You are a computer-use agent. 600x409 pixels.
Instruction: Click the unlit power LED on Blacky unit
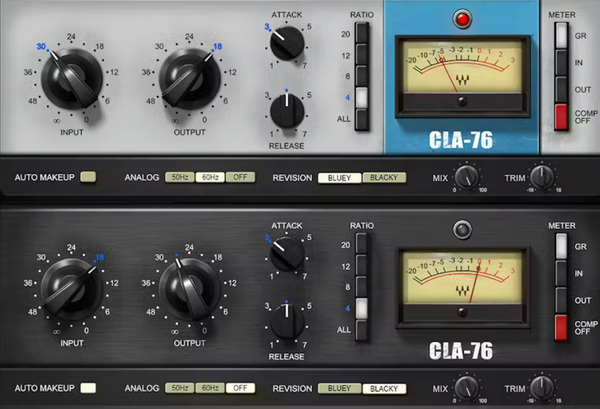pyautogui.click(x=462, y=230)
